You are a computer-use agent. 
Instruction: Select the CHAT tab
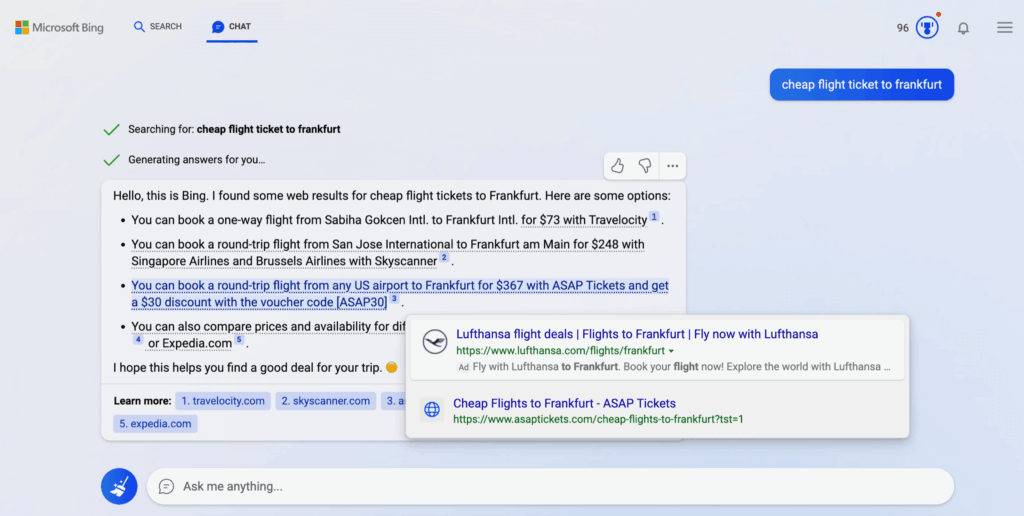click(x=231, y=27)
